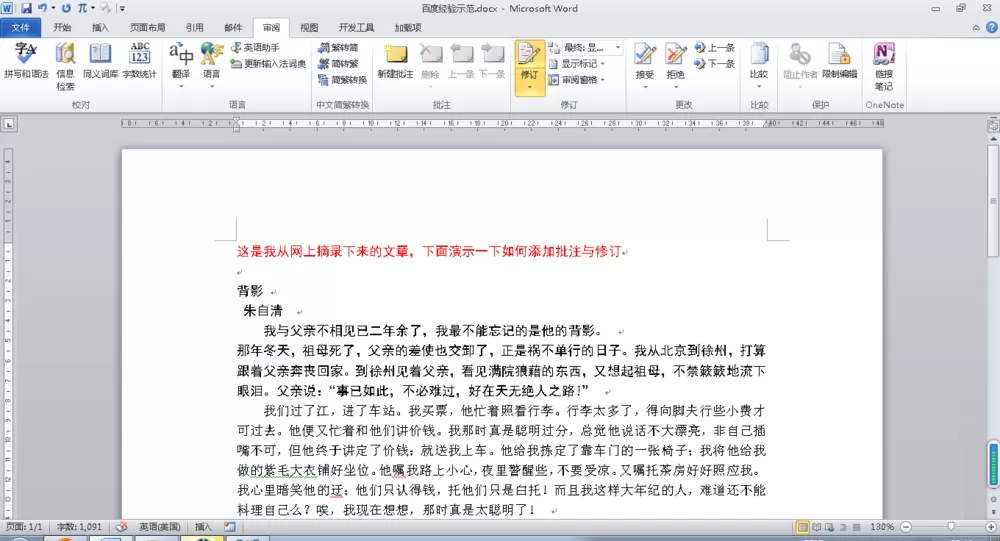Toggle the ruler button above scrollbar

993,126
